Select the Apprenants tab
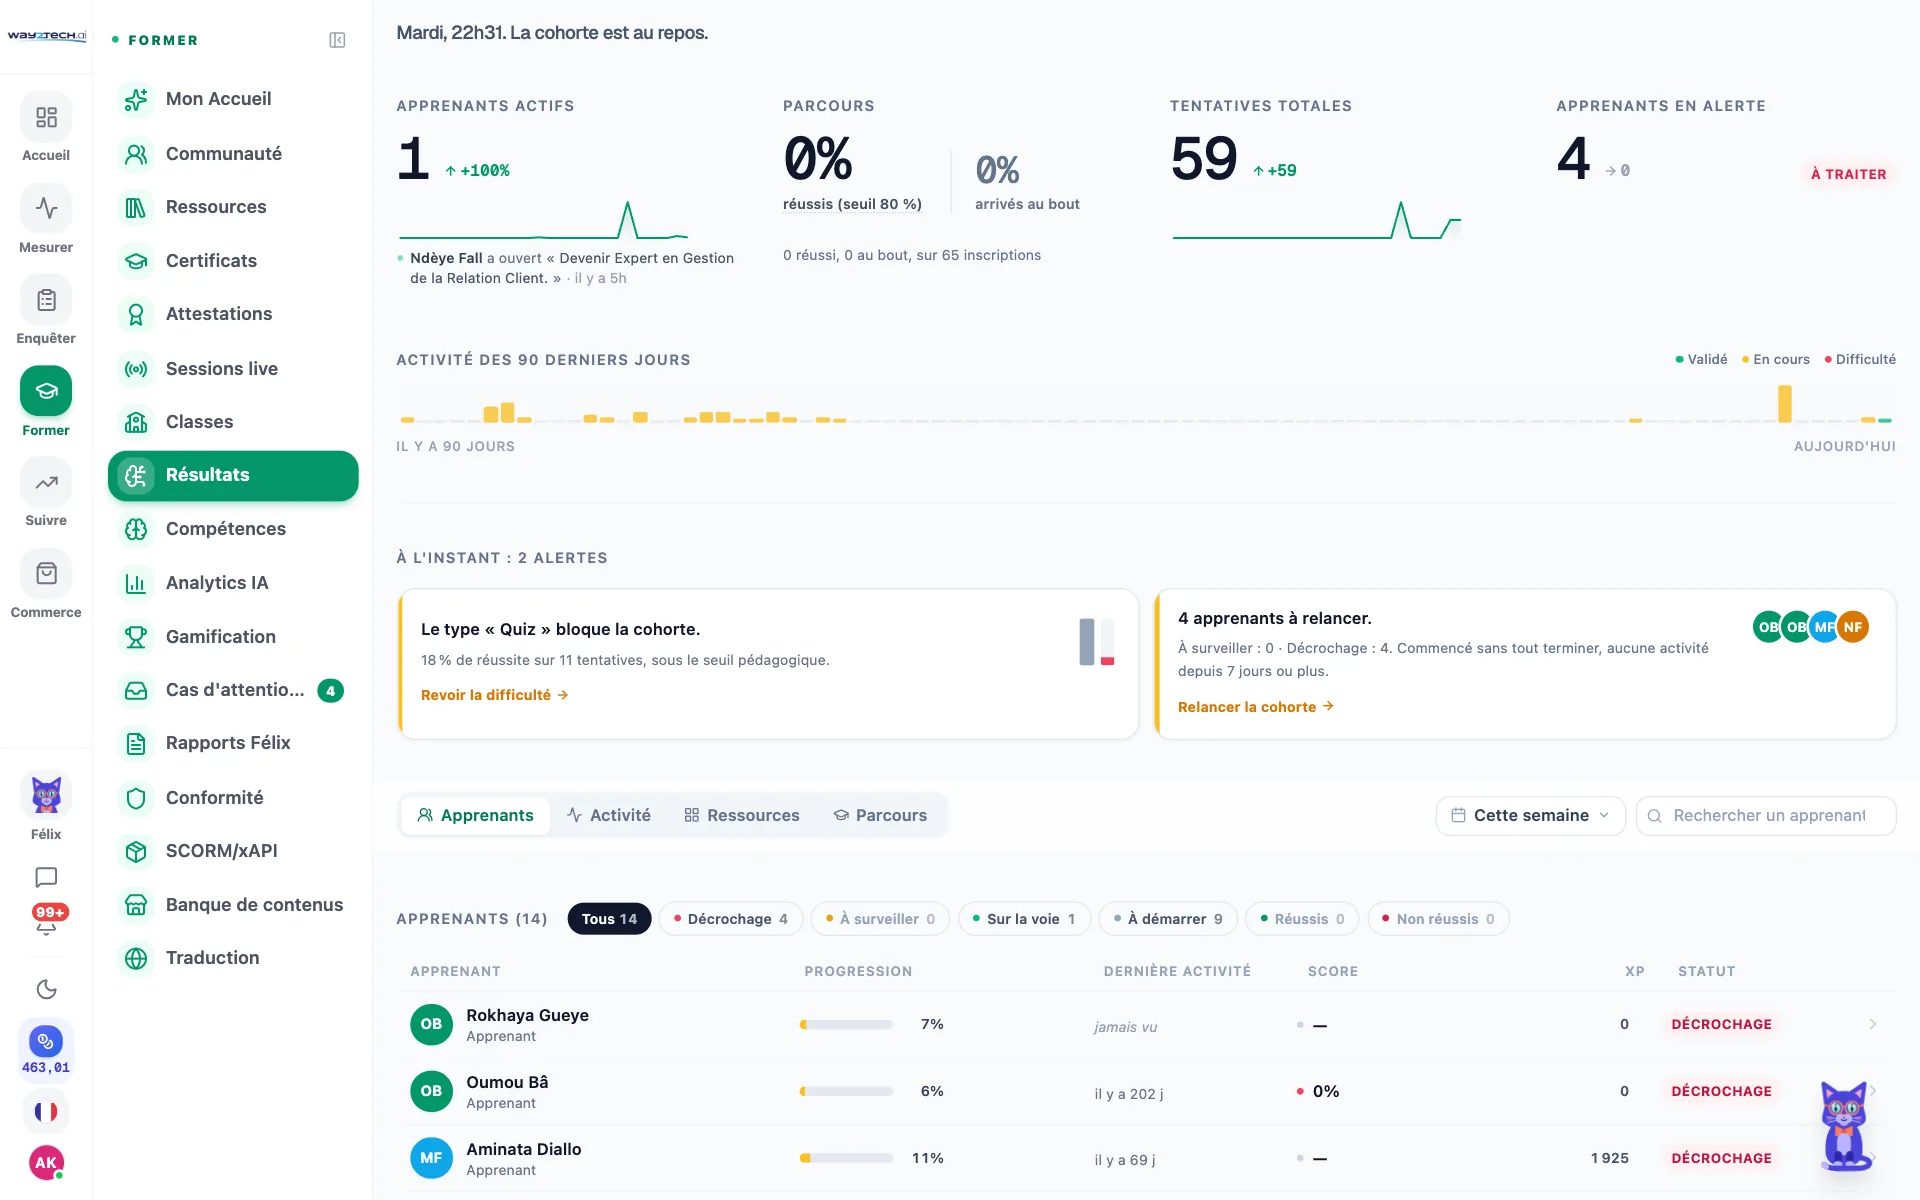This screenshot has width=1920, height=1200. 475,815
